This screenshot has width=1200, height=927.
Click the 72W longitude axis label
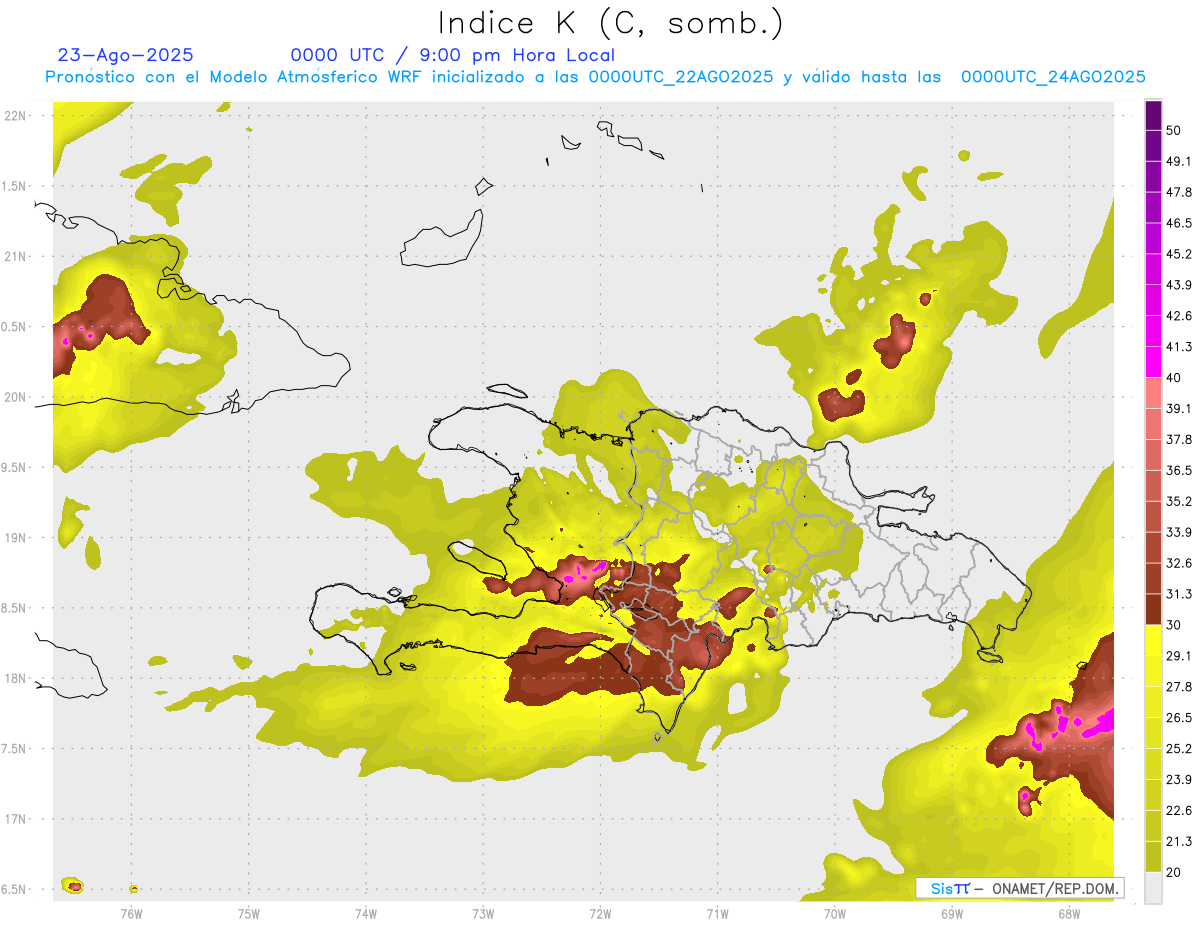600,913
